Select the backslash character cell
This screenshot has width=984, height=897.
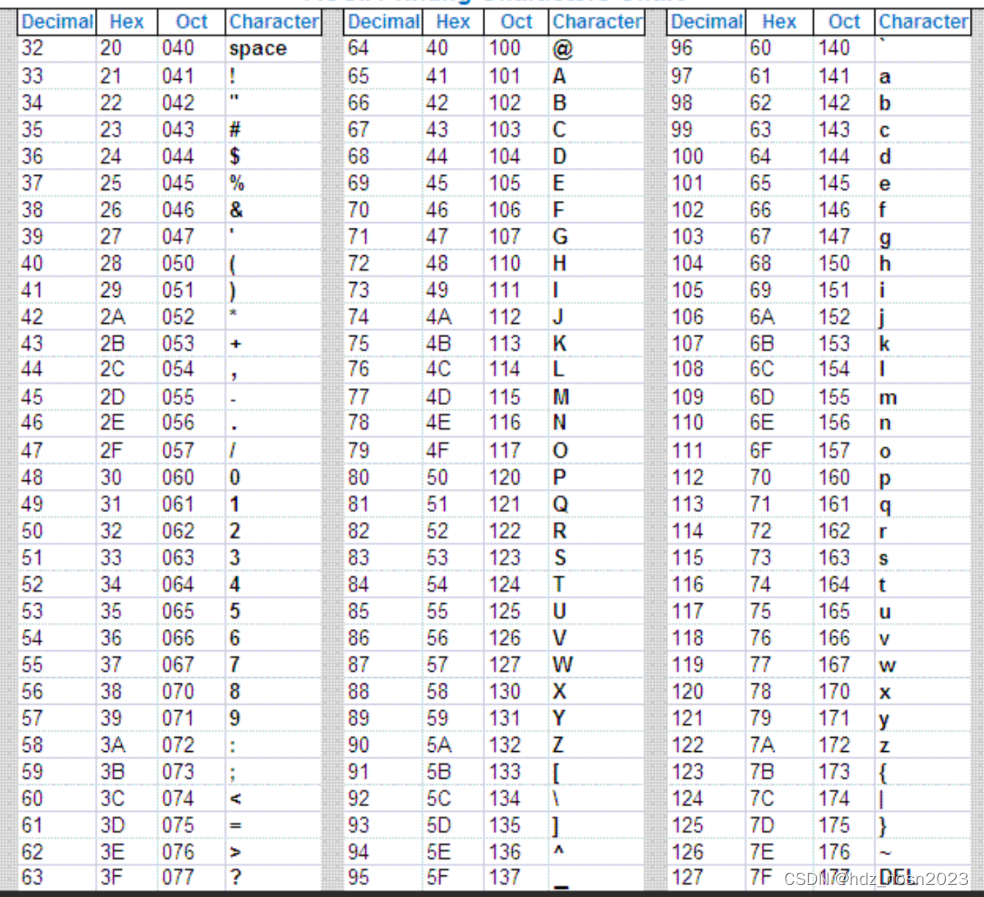(x=596, y=798)
